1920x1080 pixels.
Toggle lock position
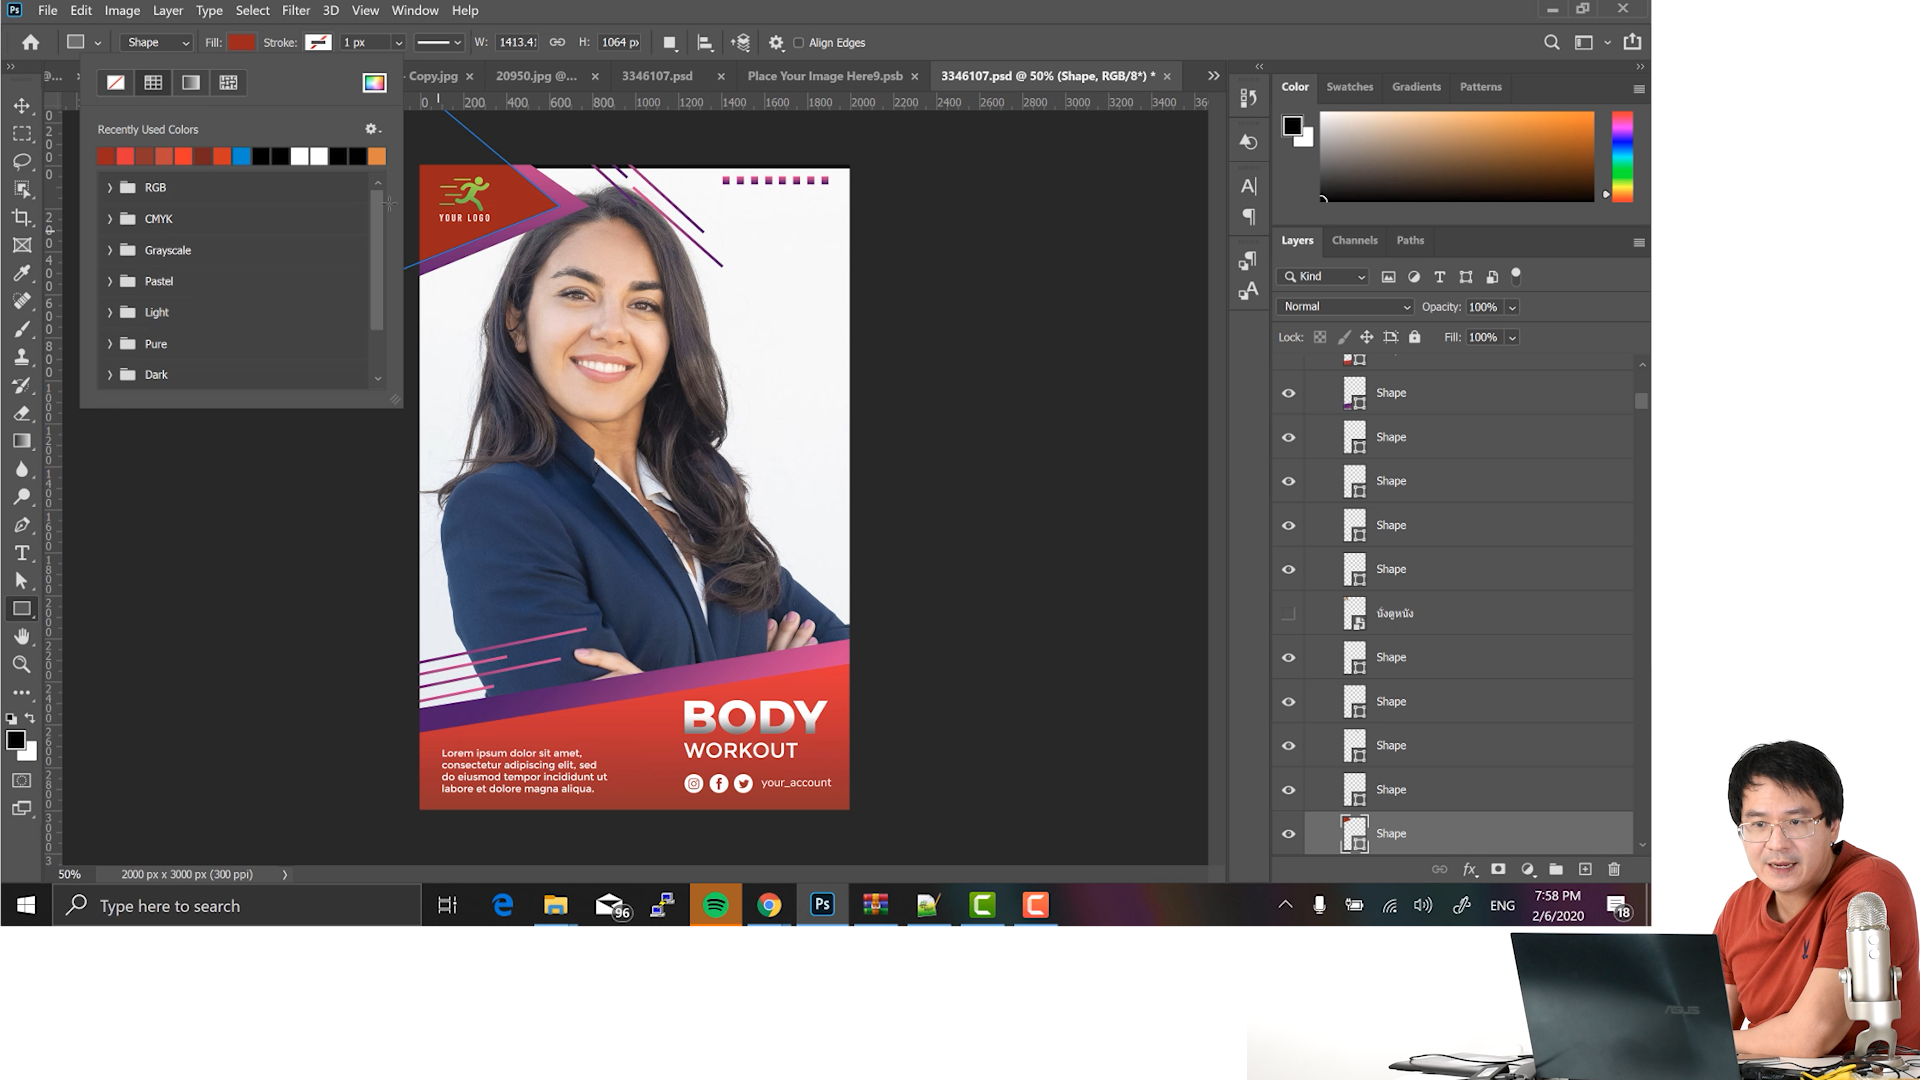tap(1366, 338)
